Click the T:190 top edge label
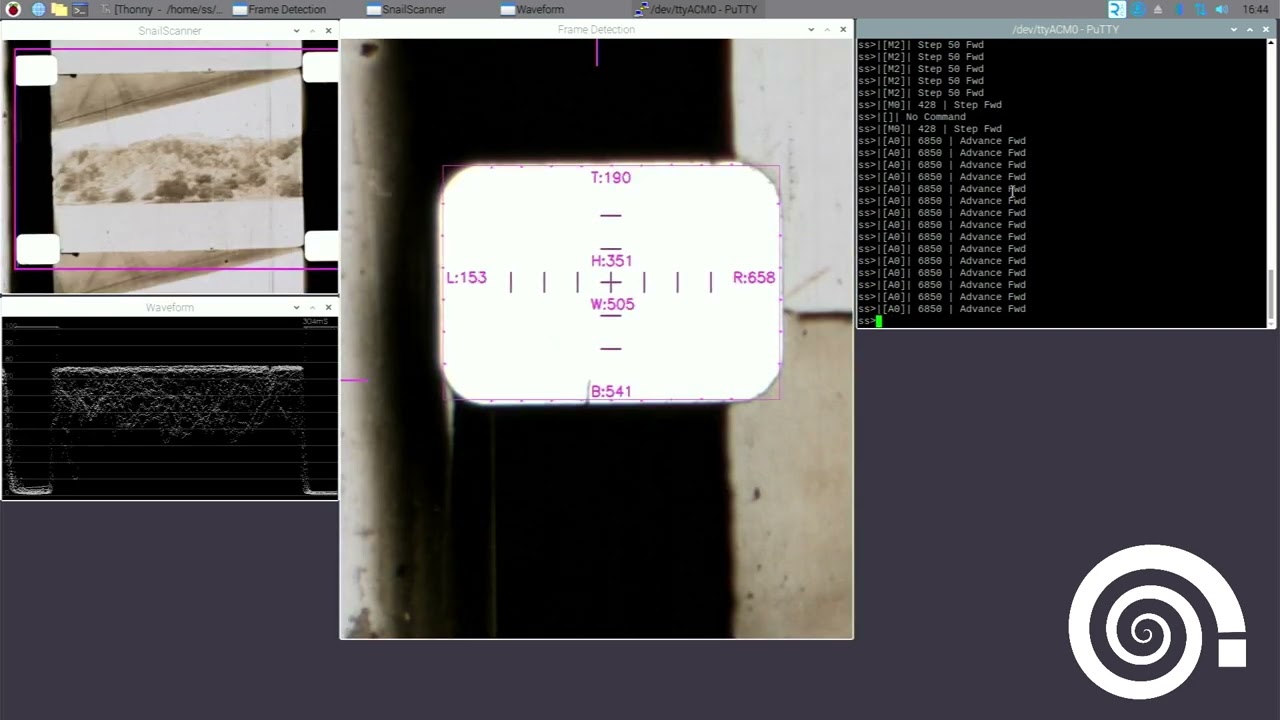This screenshot has width=1280, height=720. pyautogui.click(x=610, y=177)
